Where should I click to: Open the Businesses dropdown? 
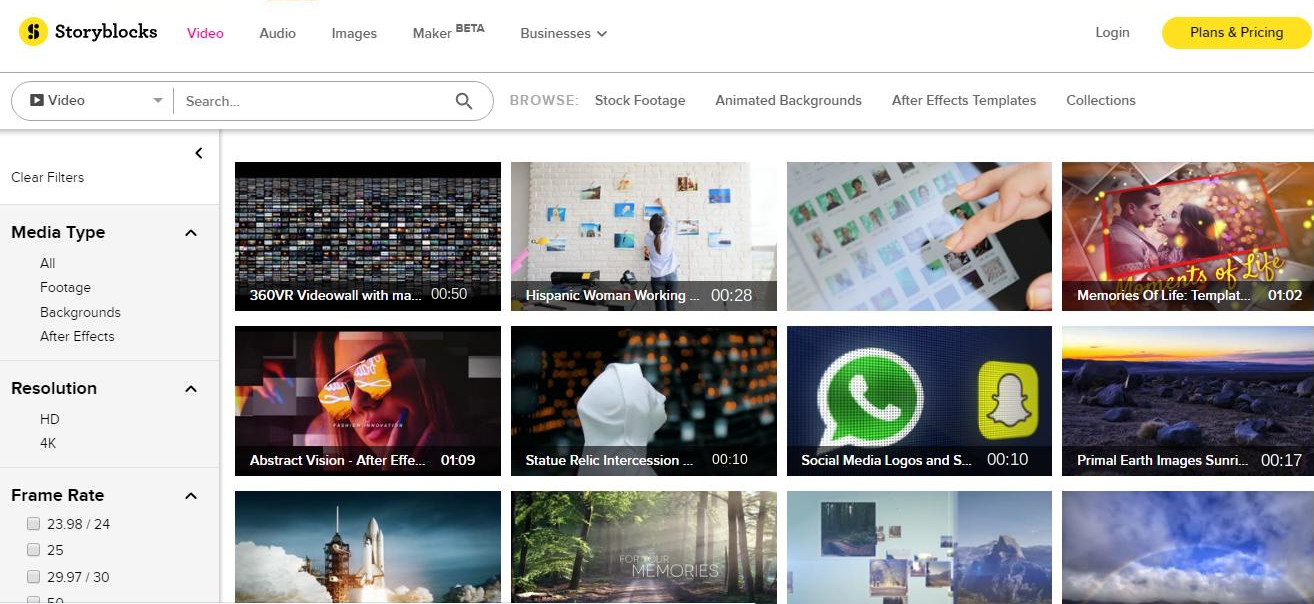click(562, 33)
